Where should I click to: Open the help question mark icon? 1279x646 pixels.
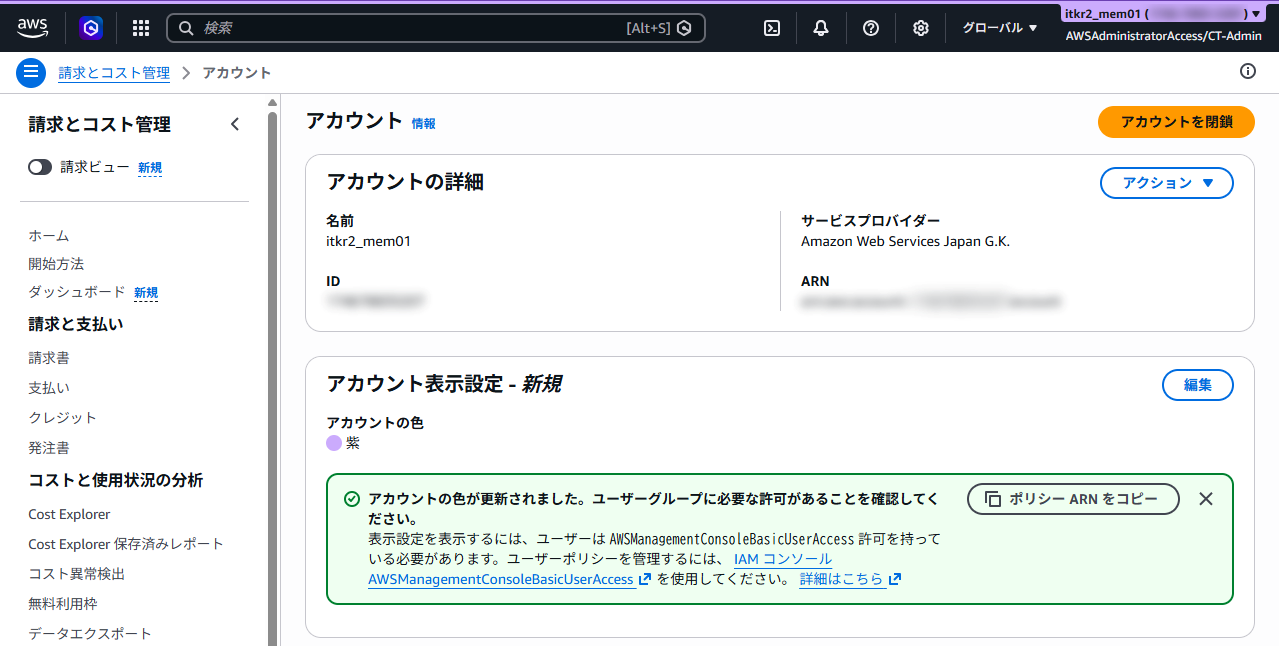(871, 28)
